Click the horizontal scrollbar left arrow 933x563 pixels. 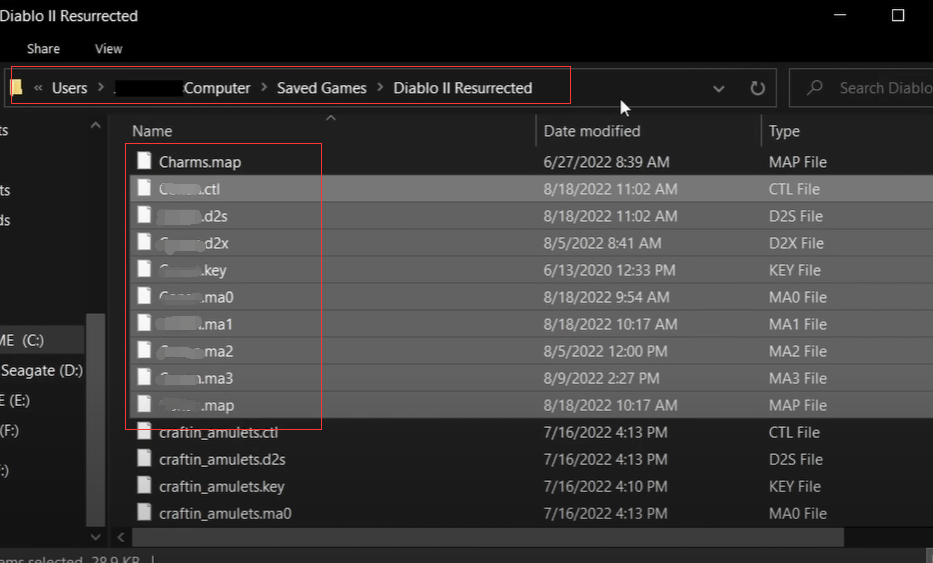point(121,537)
